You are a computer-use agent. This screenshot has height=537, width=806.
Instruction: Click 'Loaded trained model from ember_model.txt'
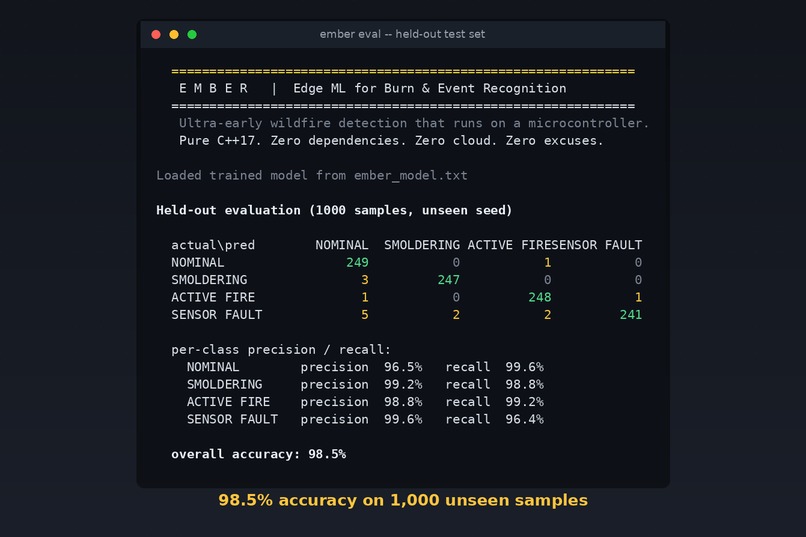coord(312,176)
